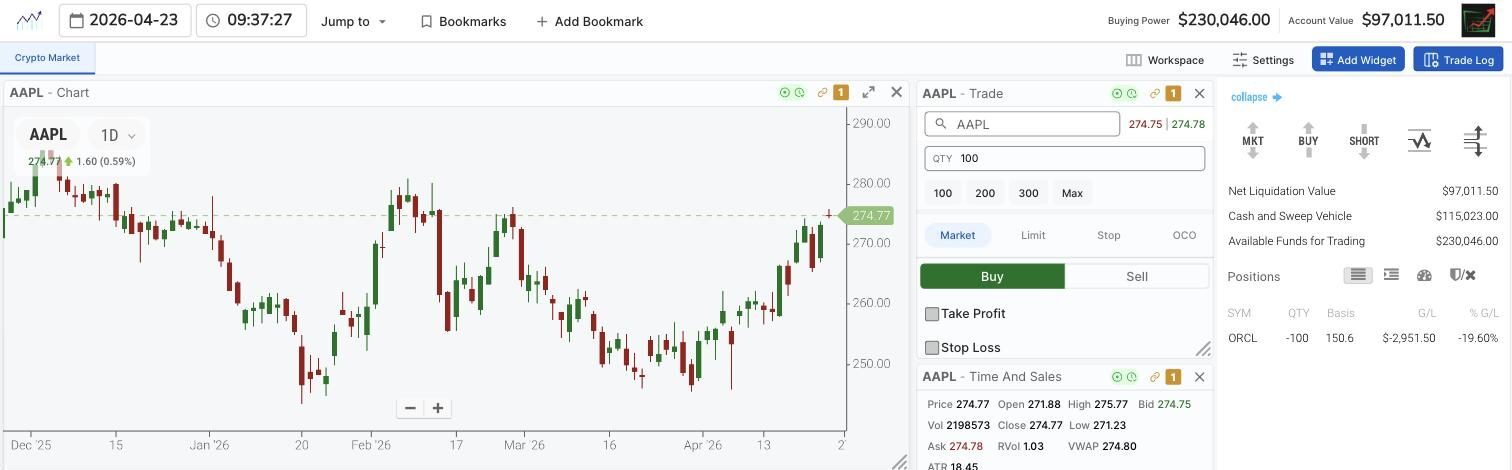Select the Positions indented list view icon
1512x470 pixels.
(1391, 275)
